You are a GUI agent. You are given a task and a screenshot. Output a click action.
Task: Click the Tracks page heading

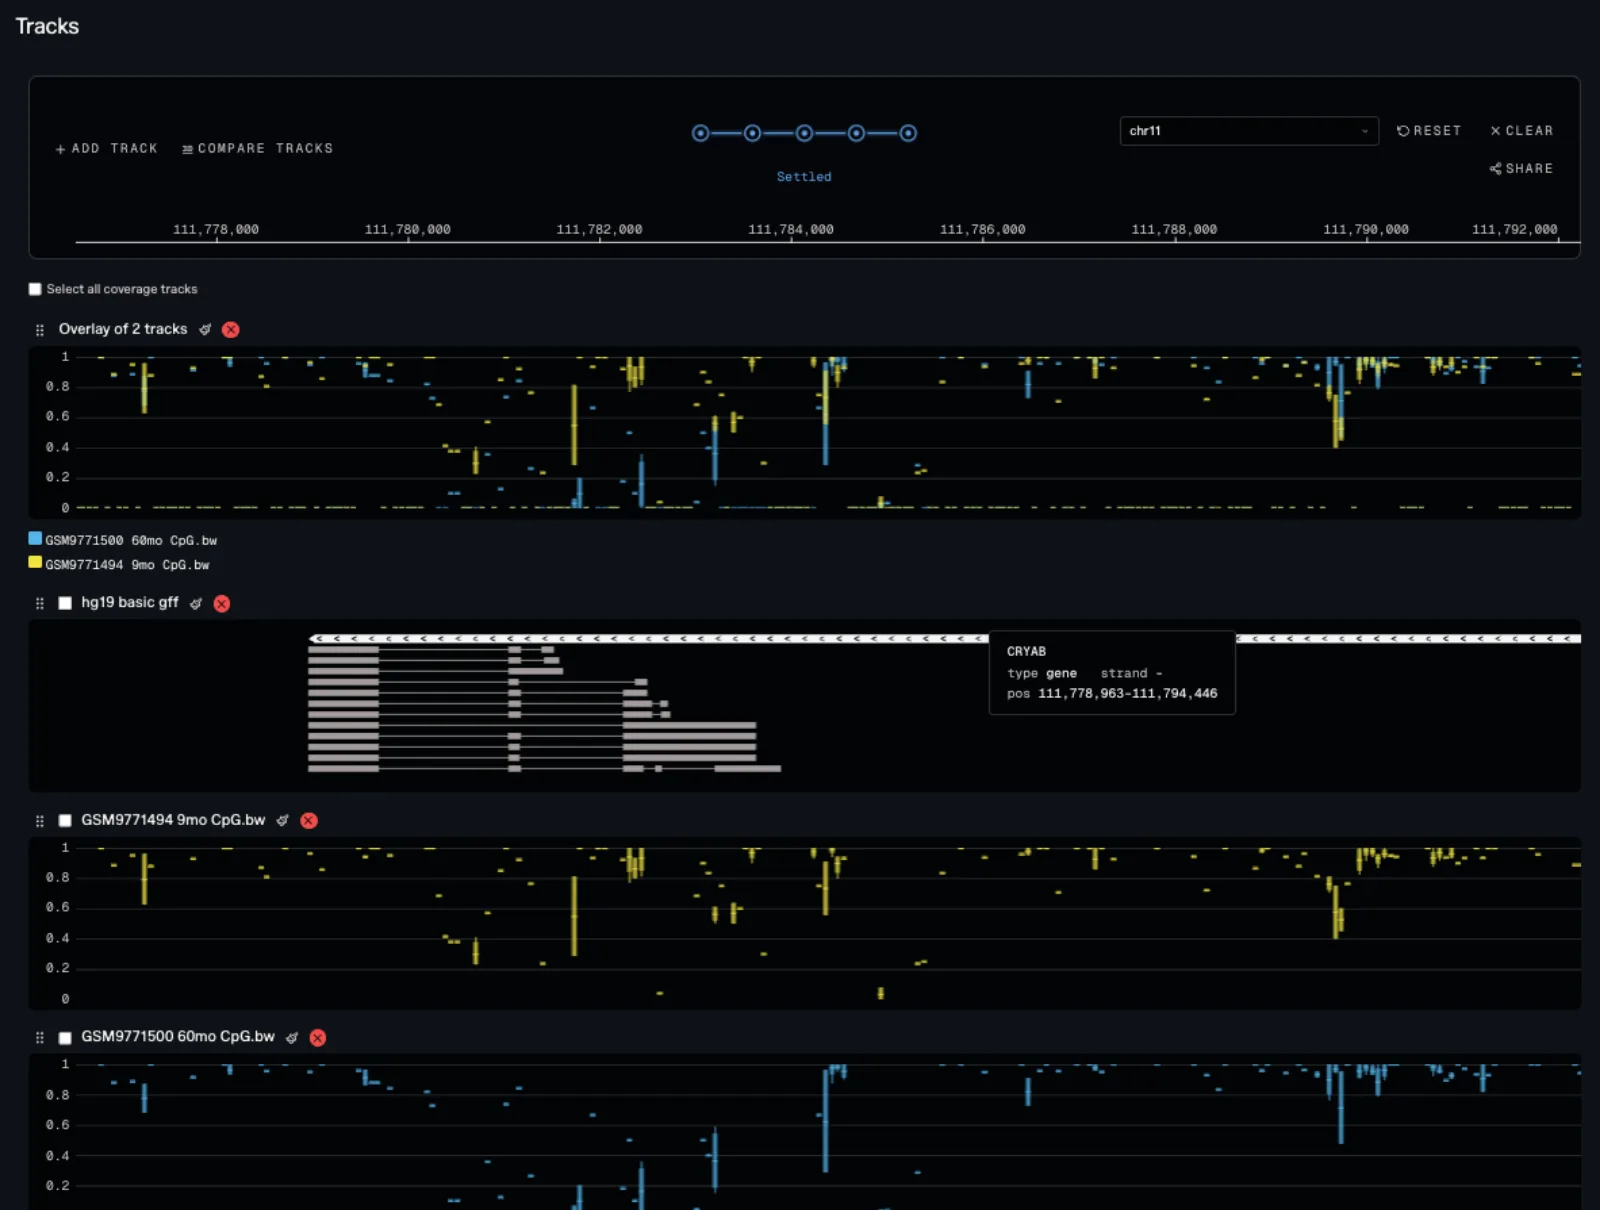tap(47, 26)
